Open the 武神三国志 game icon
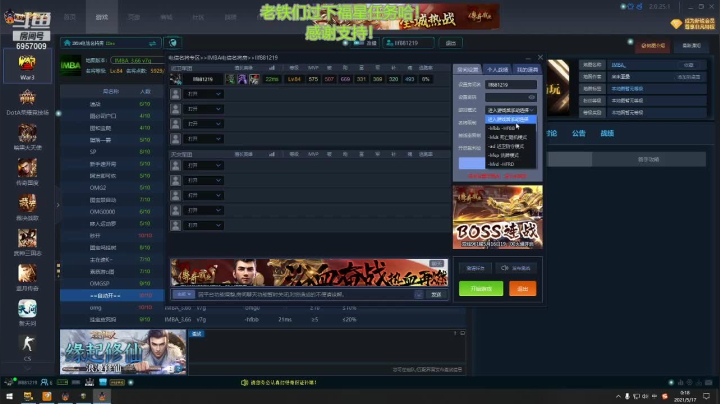The height and width of the screenshot is (404, 720). click(27, 238)
